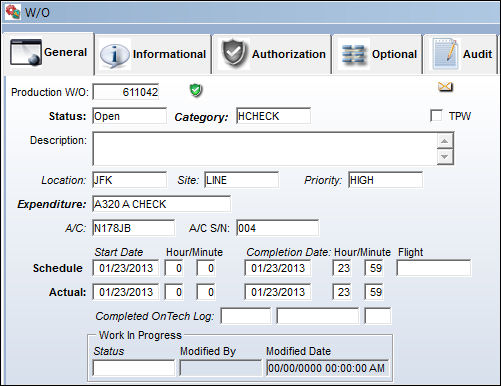
Task: Click the Schedule completion hour field 23
Action: (x=342, y=268)
